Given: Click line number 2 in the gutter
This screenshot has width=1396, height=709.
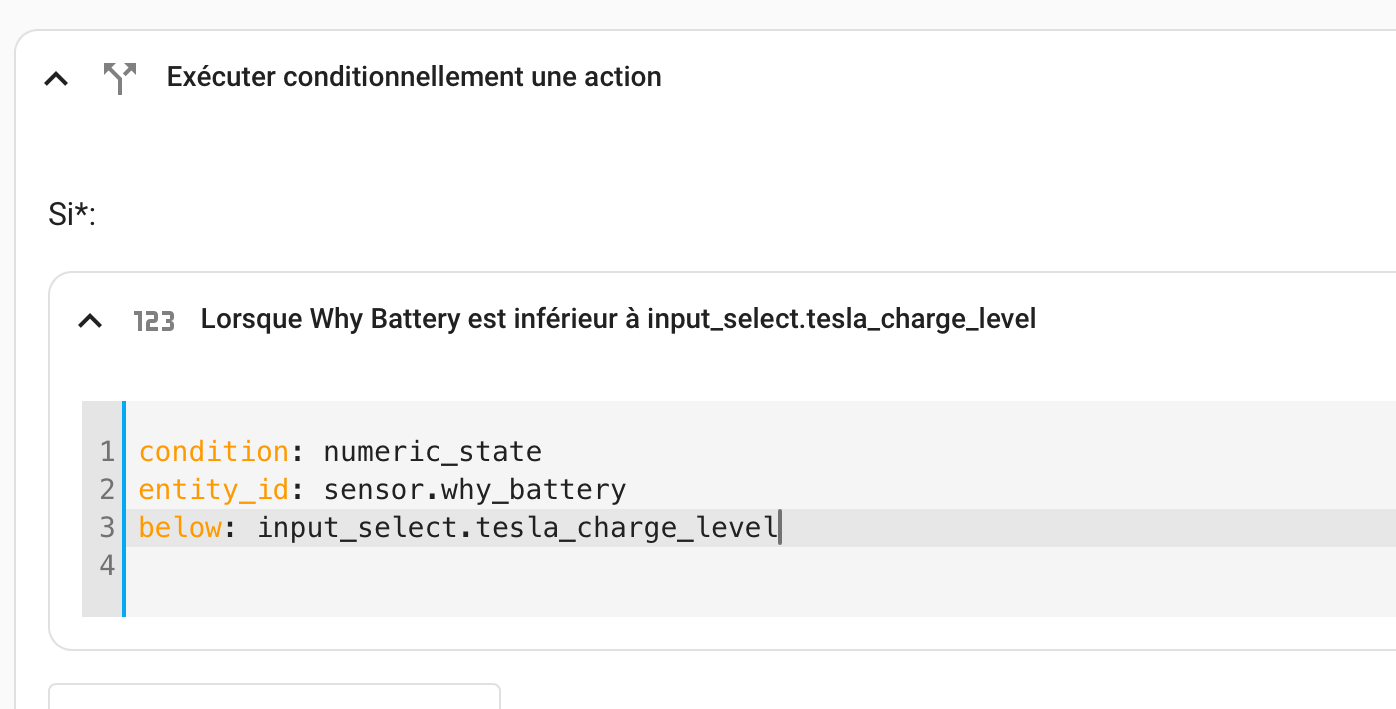Looking at the screenshot, I should (x=107, y=490).
